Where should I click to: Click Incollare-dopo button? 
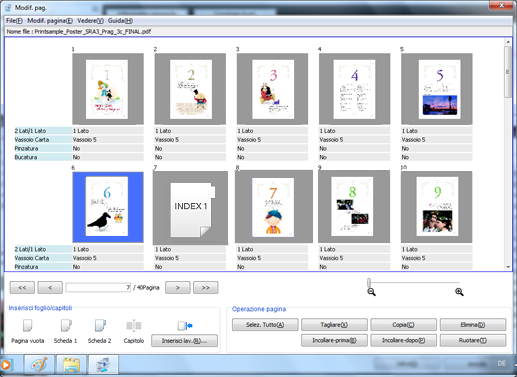pos(403,340)
